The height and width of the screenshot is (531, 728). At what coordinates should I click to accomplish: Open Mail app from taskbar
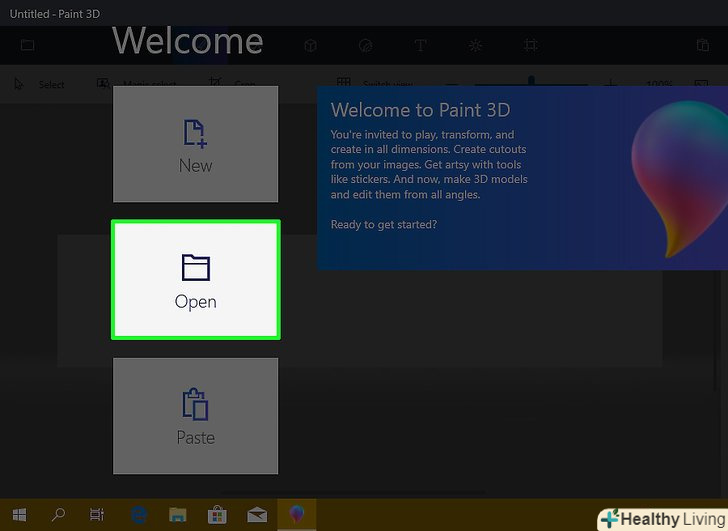coord(257,515)
